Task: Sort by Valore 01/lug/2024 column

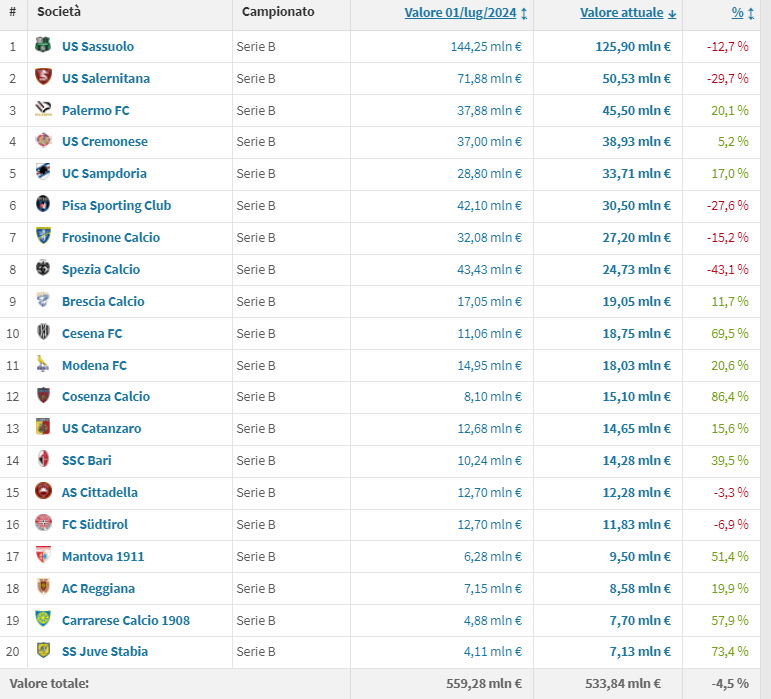Action: (459, 13)
